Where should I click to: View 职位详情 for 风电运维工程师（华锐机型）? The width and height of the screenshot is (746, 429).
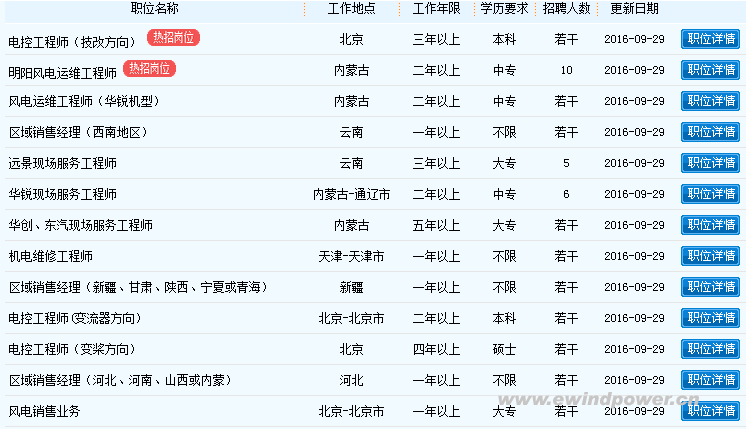click(710, 101)
